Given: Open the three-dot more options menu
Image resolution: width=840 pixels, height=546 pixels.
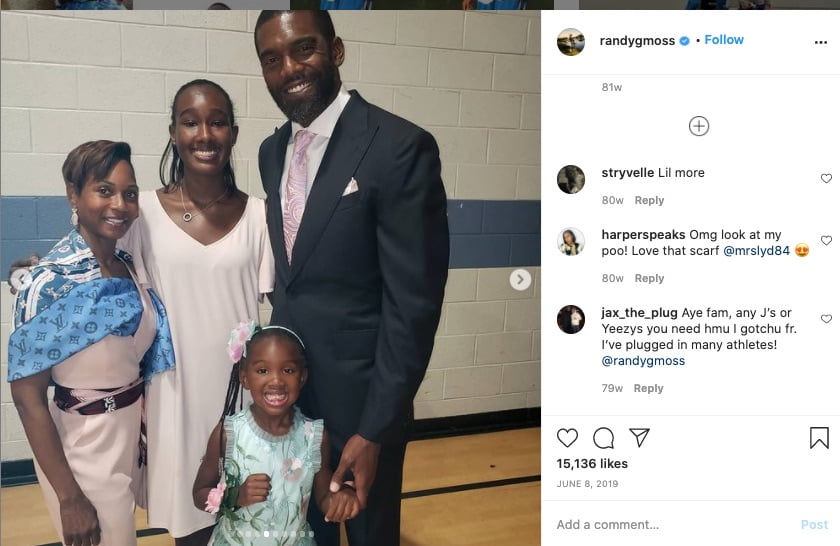Looking at the screenshot, I should [821, 42].
